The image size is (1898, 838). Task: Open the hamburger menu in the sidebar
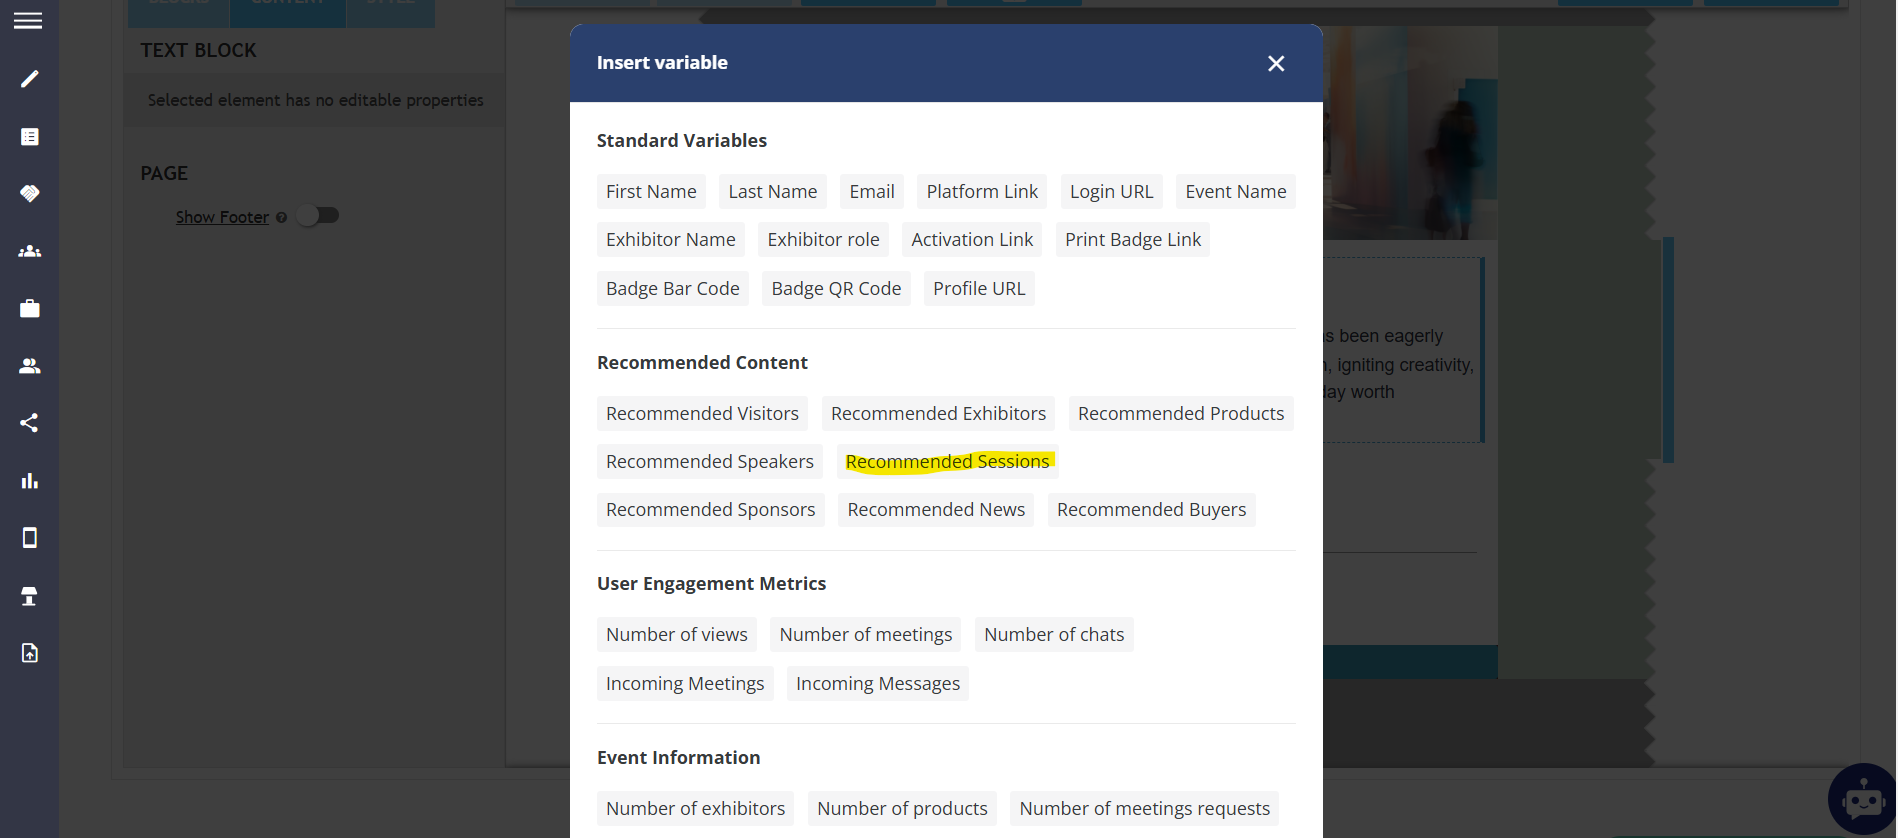pyautogui.click(x=28, y=21)
